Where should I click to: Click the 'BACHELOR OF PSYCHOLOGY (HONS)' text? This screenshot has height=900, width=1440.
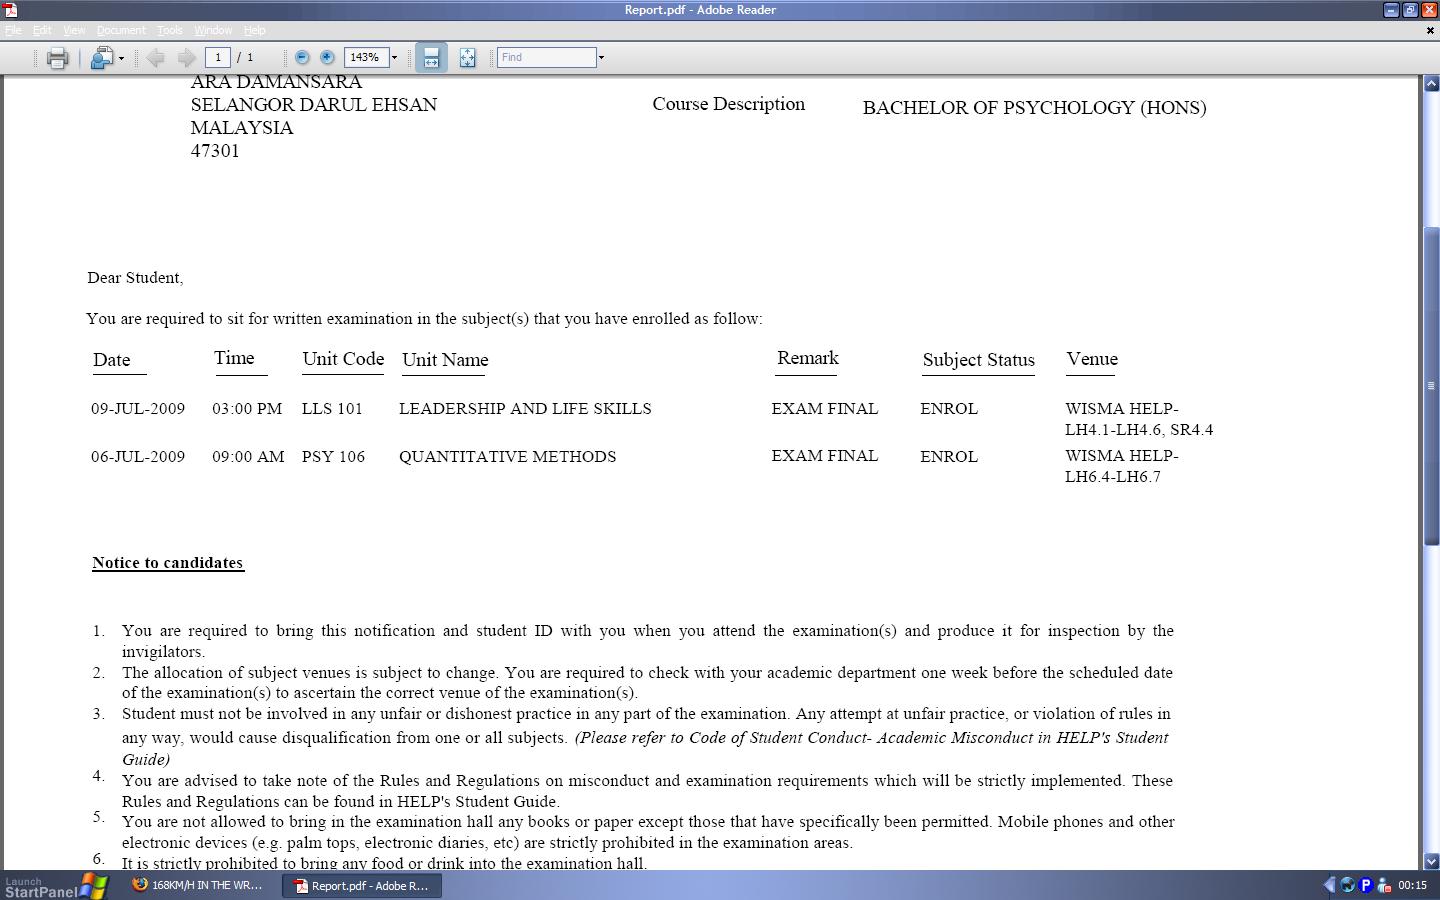[1034, 108]
